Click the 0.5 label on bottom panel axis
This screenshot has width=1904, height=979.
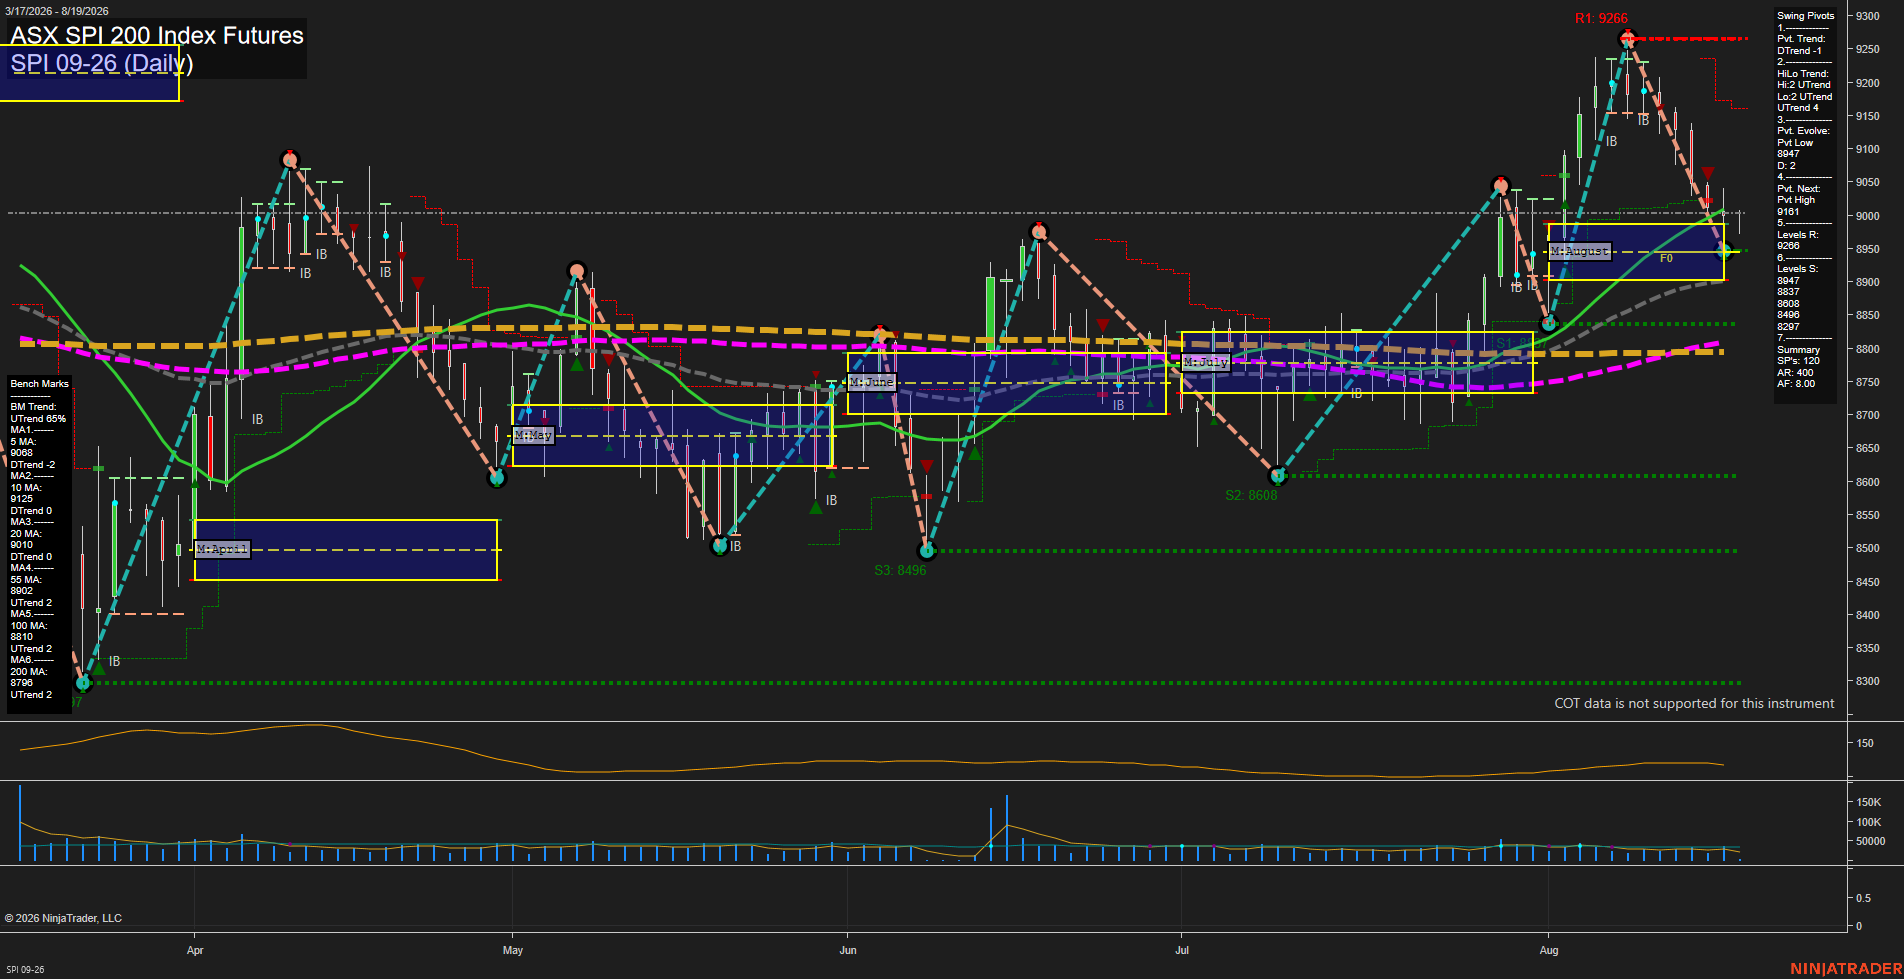1864,898
